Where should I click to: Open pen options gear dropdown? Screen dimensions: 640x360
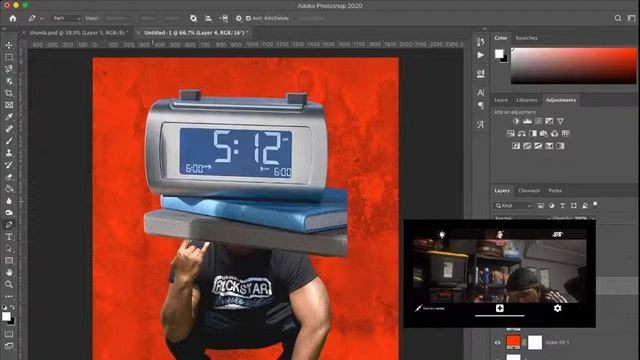(x=239, y=18)
